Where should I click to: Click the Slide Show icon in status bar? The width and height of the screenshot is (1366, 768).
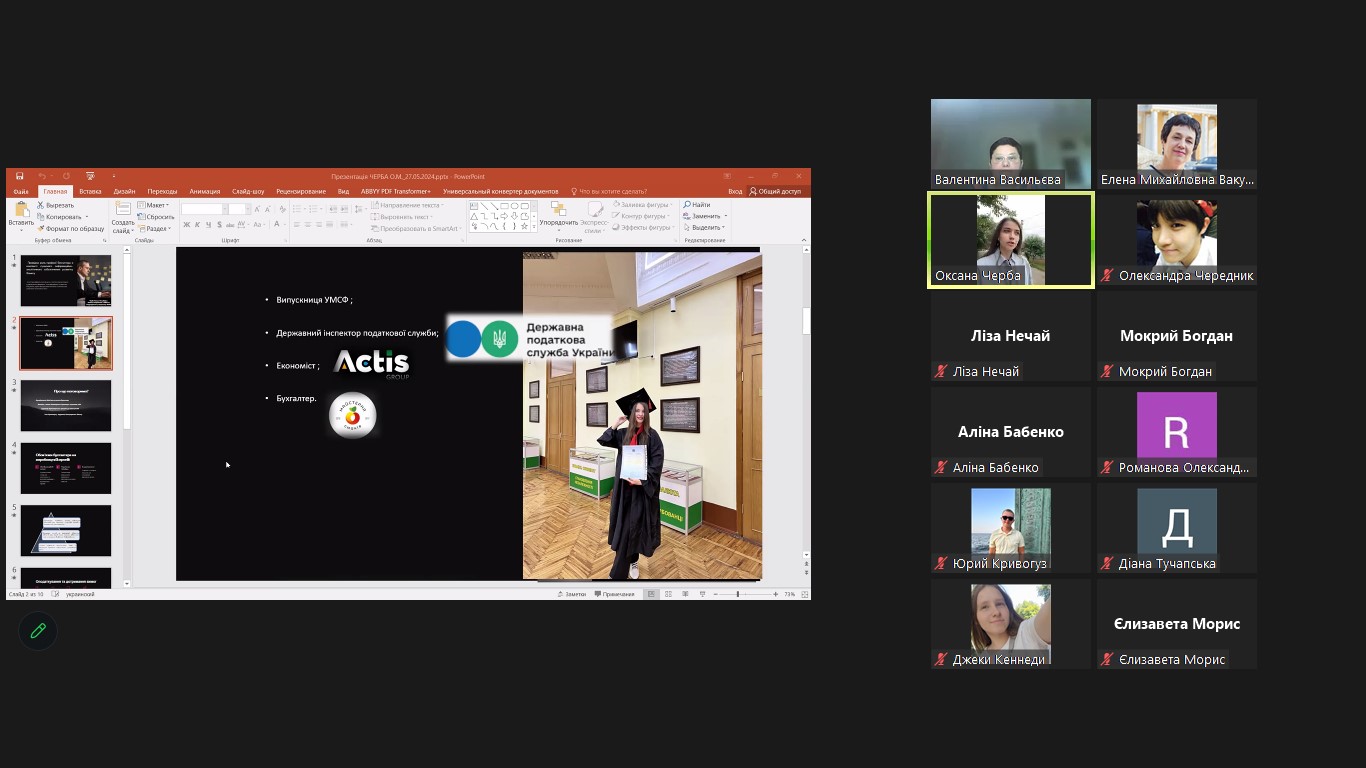pyautogui.click(x=702, y=594)
